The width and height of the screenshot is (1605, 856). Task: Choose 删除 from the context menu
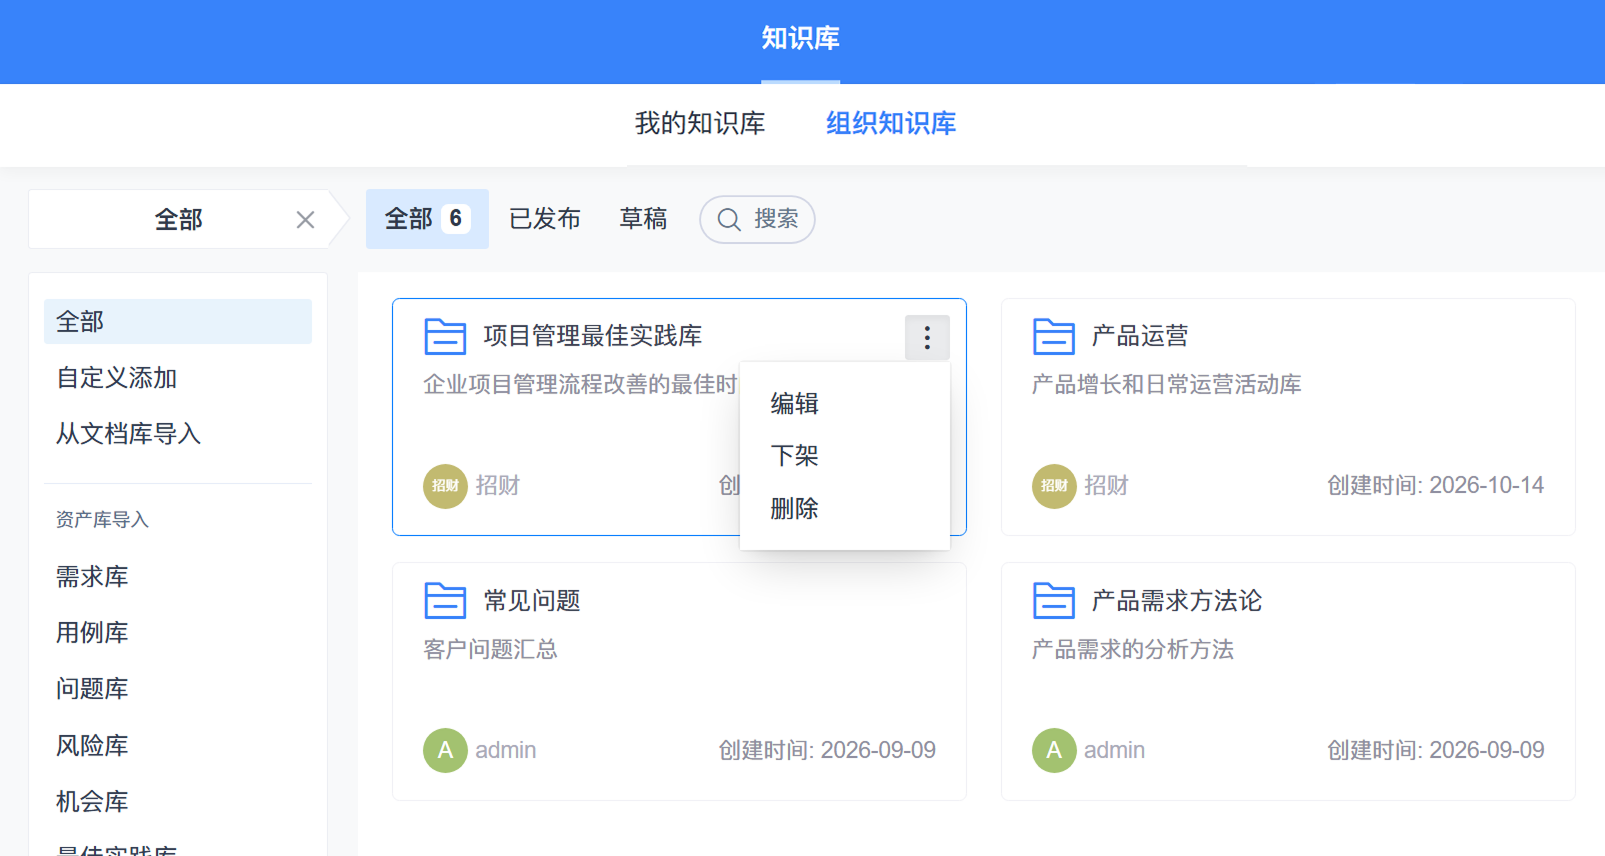(x=795, y=509)
